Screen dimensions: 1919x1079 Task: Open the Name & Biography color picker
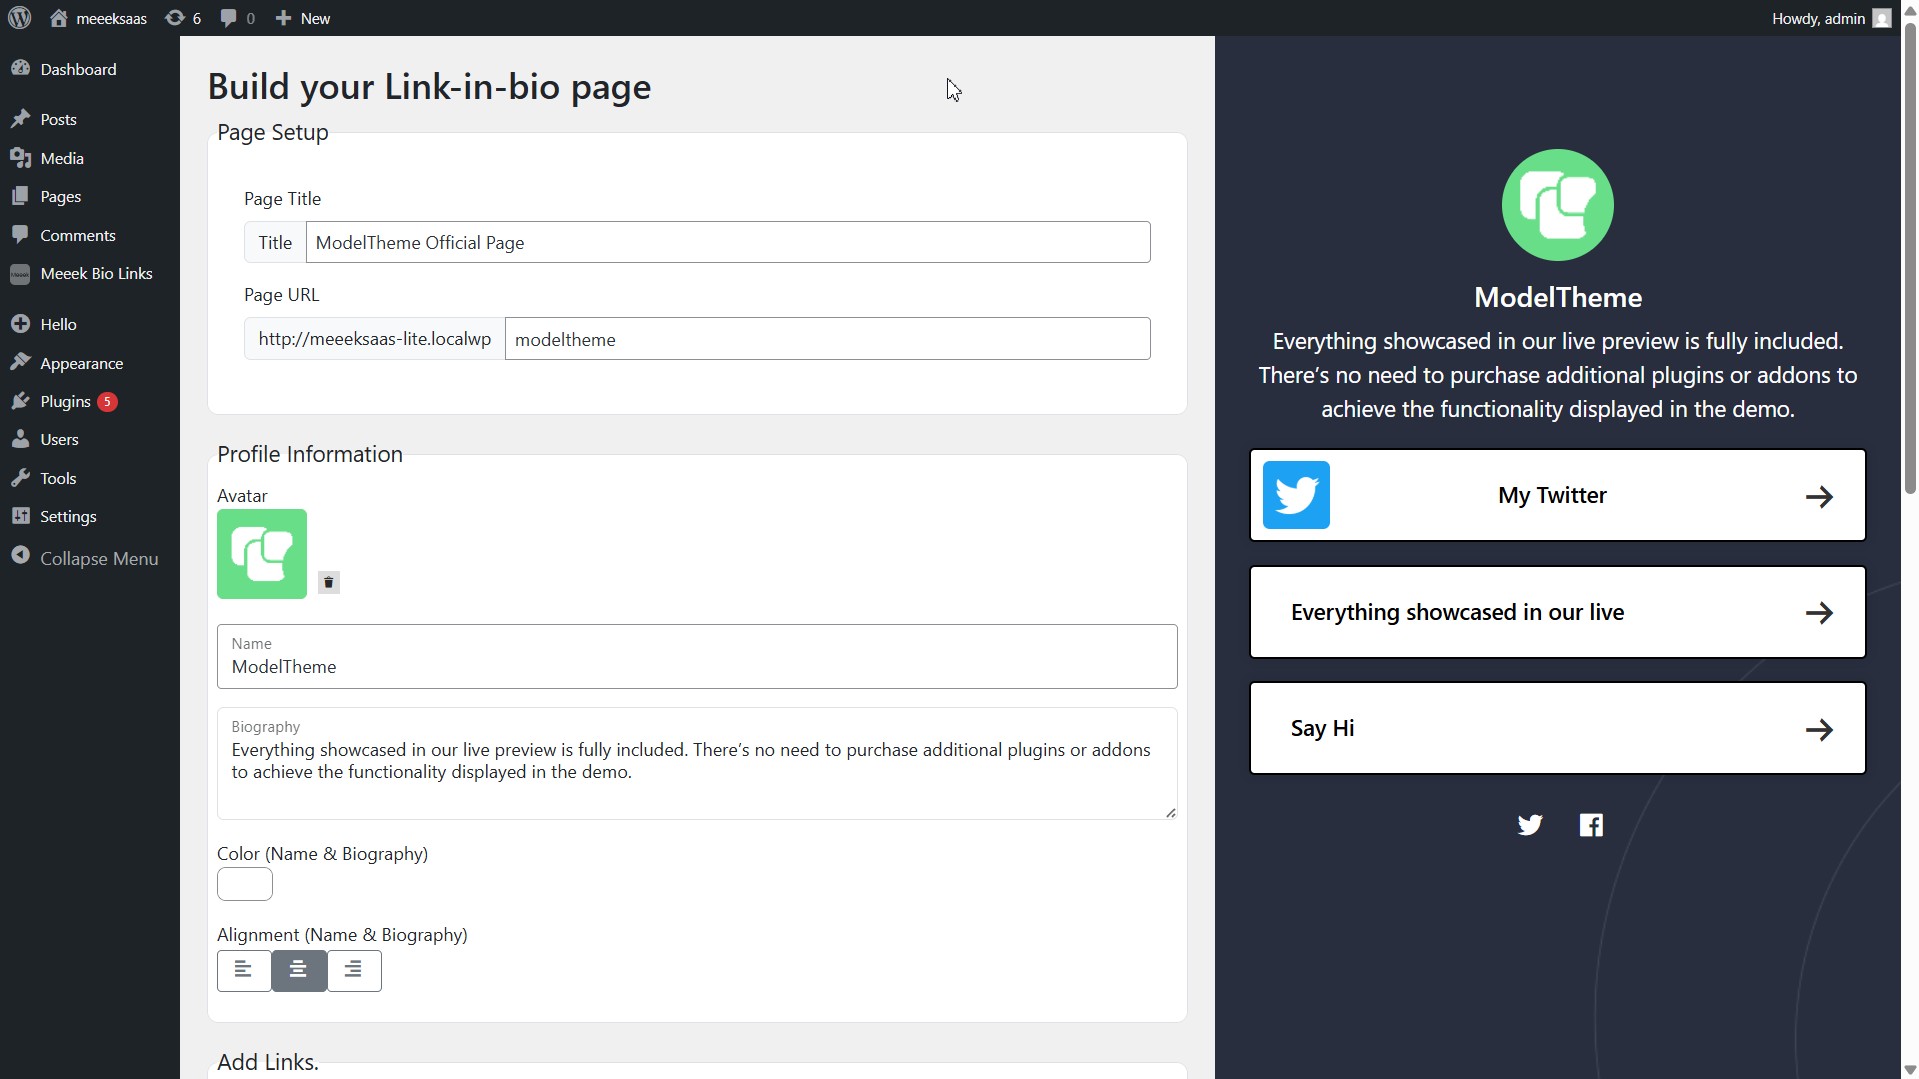click(x=245, y=884)
